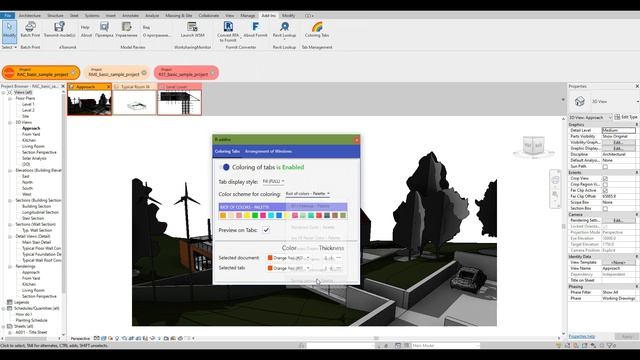This screenshot has width=640, height=360.
Task: Click the Edit Type icon in Properties
Action: pyautogui.click(x=617, y=117)
